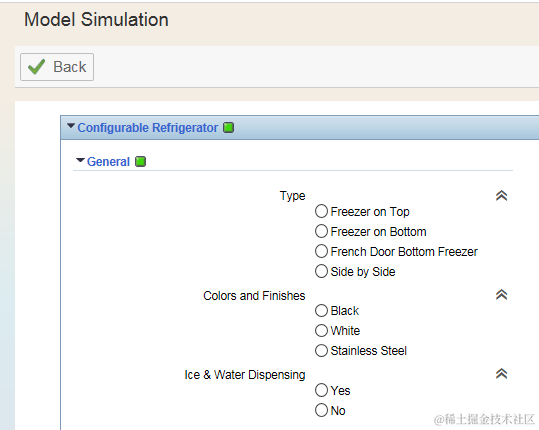Click the Model Simulation page title
This screenshot has height=430, width=539.
pos(96,19)
